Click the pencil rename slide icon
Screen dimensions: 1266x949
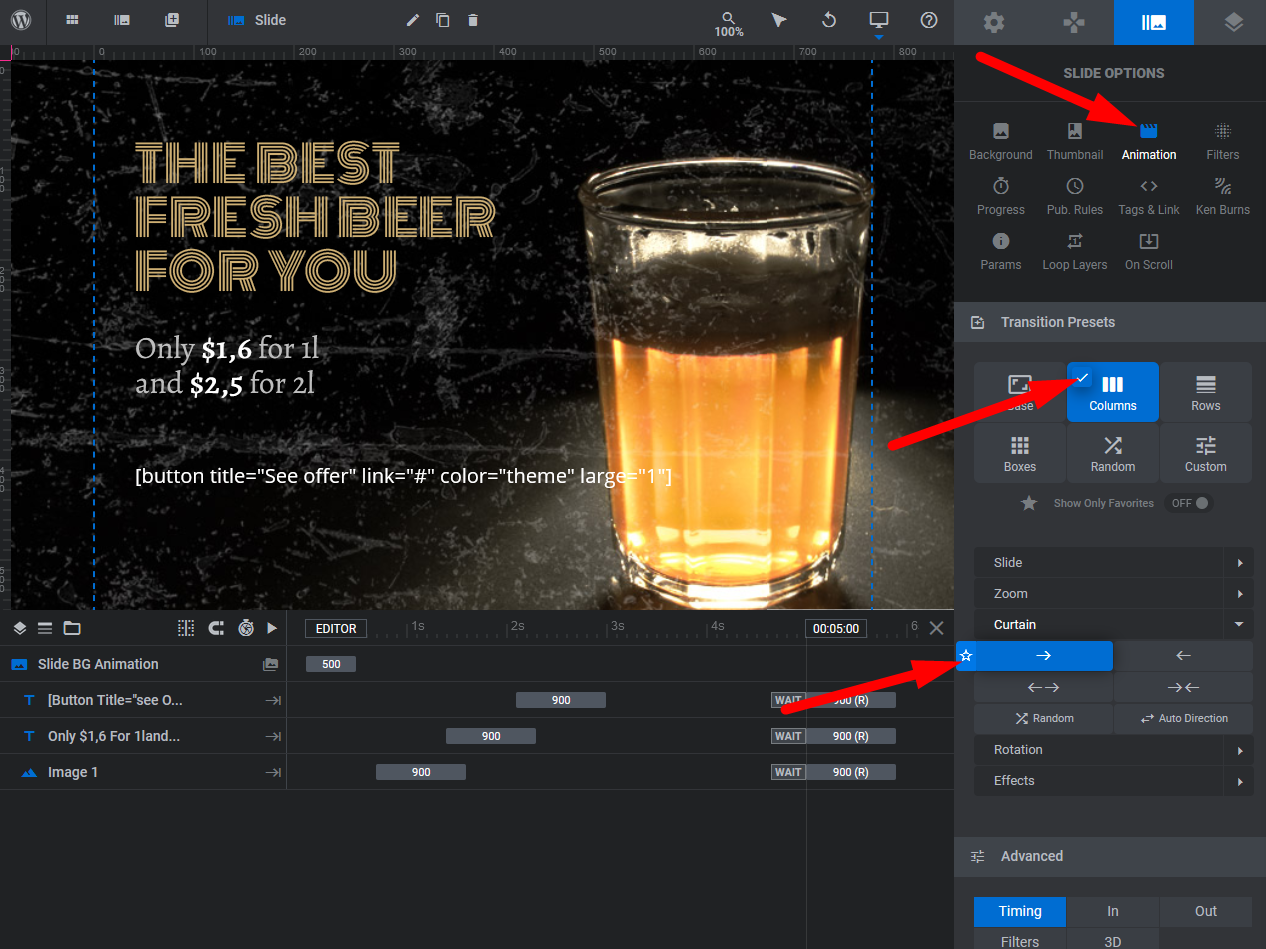[413, 20]
